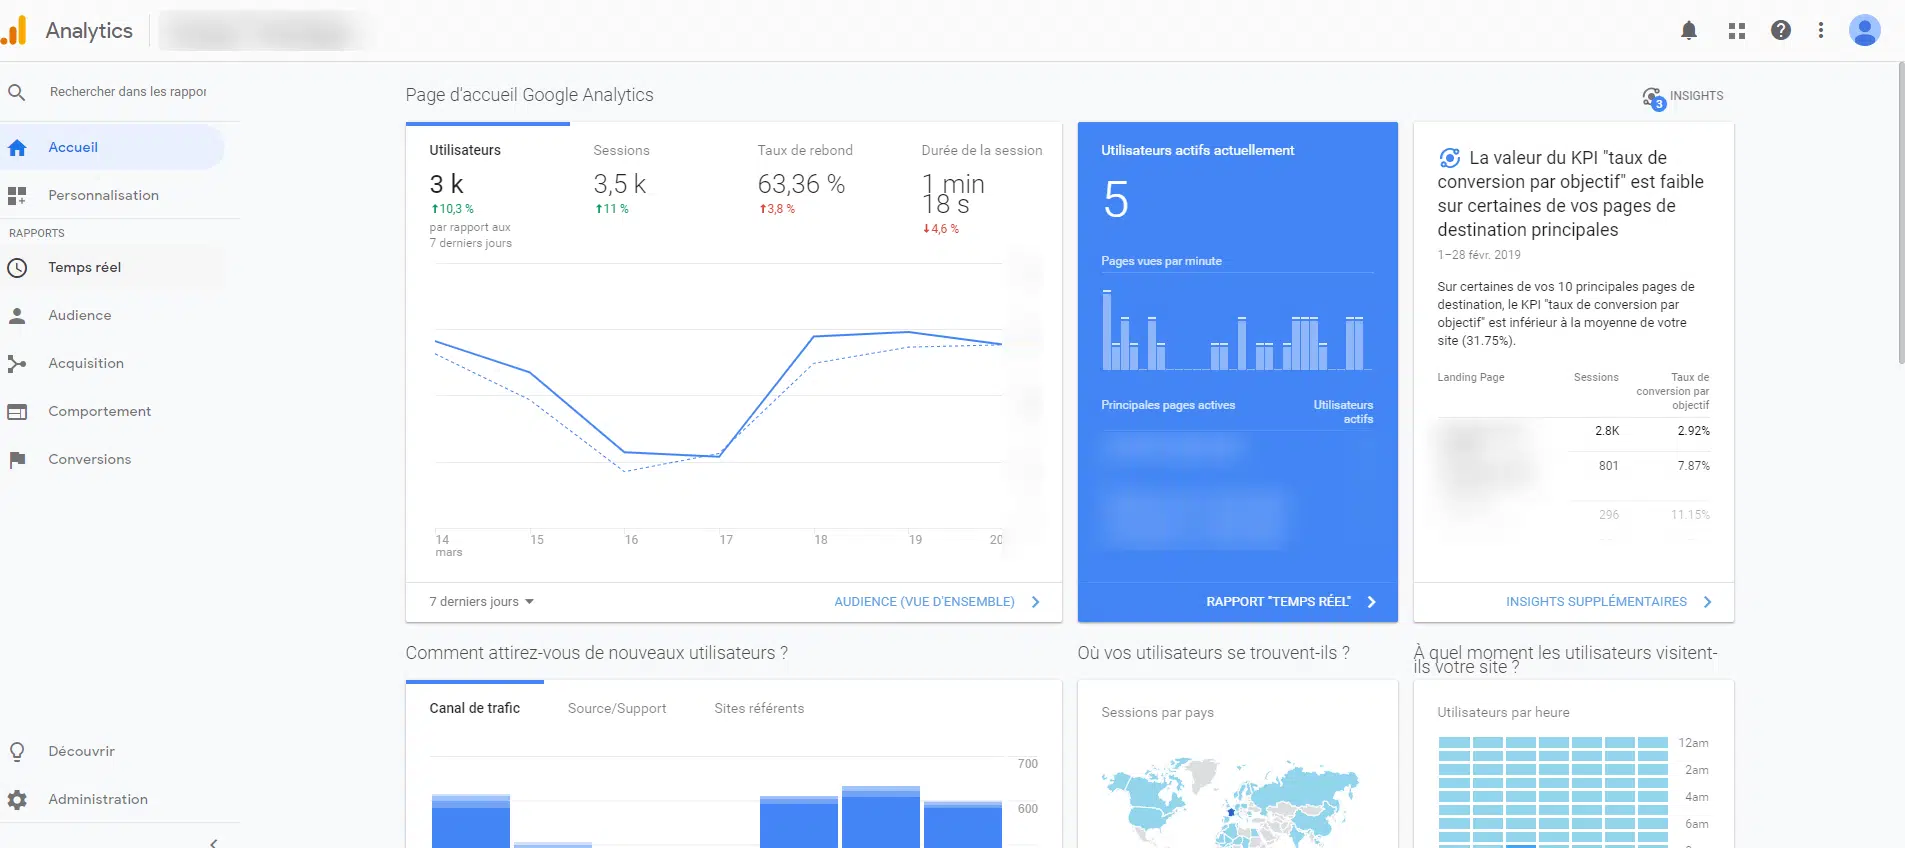Viewport: 1905px width, 848px height.
Task: Open the Google apps grid icon
Action: (1737, 31)
